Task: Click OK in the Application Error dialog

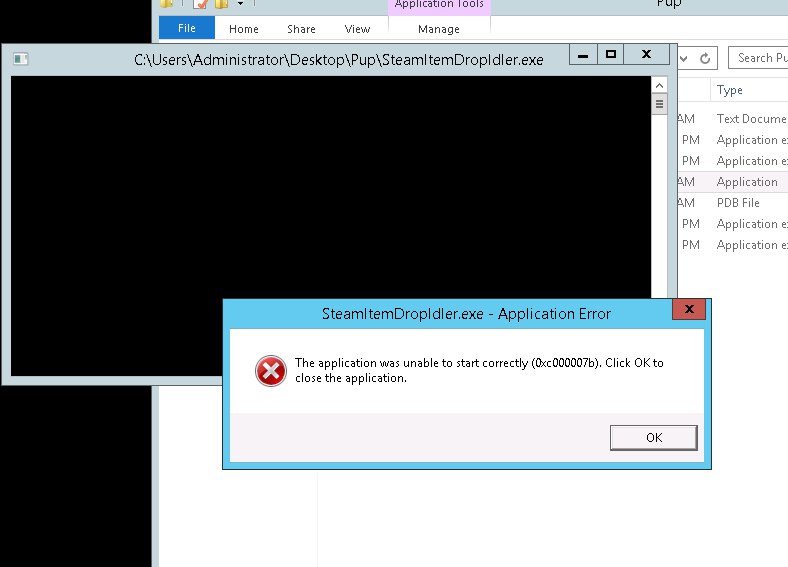Action: (x=653, y=438)
